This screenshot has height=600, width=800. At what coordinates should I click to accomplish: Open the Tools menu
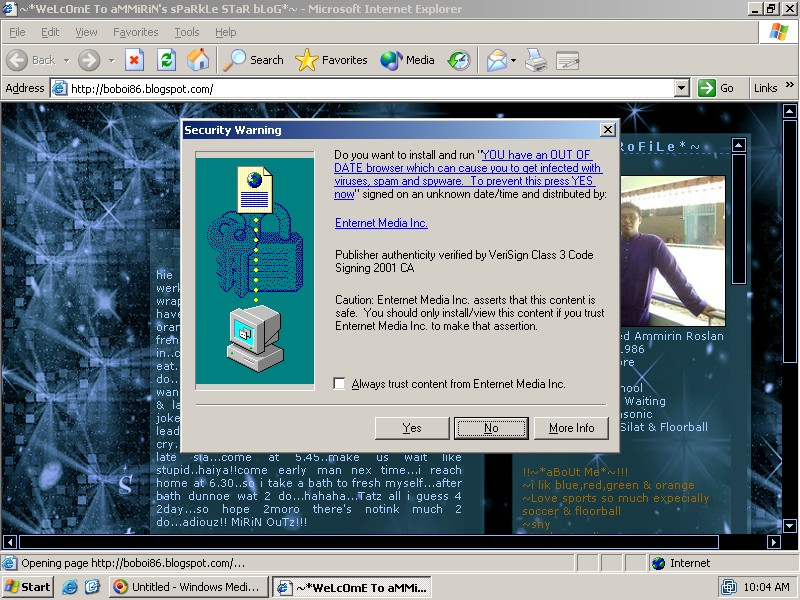tap(187, 32)
